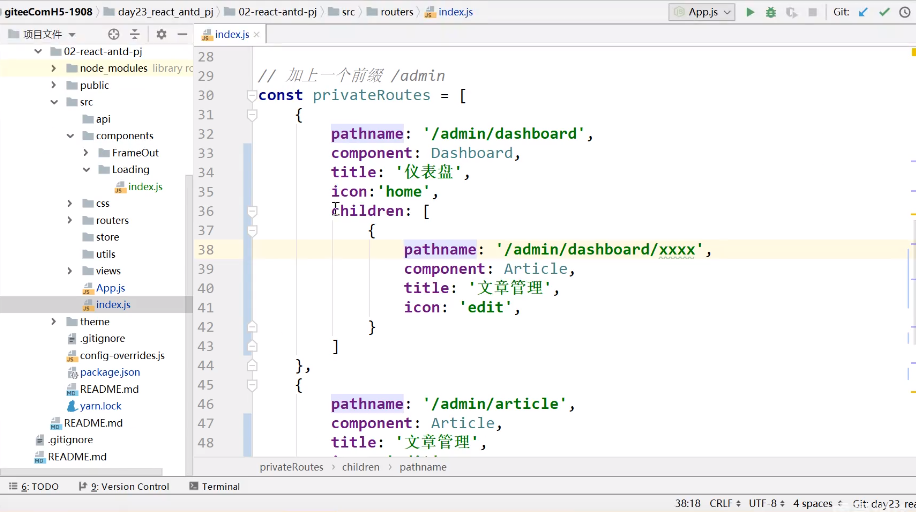Viewport: 916px width, 512px height.
Task: Collapse the 02-react-antd-pj folder
Action: 39,51
